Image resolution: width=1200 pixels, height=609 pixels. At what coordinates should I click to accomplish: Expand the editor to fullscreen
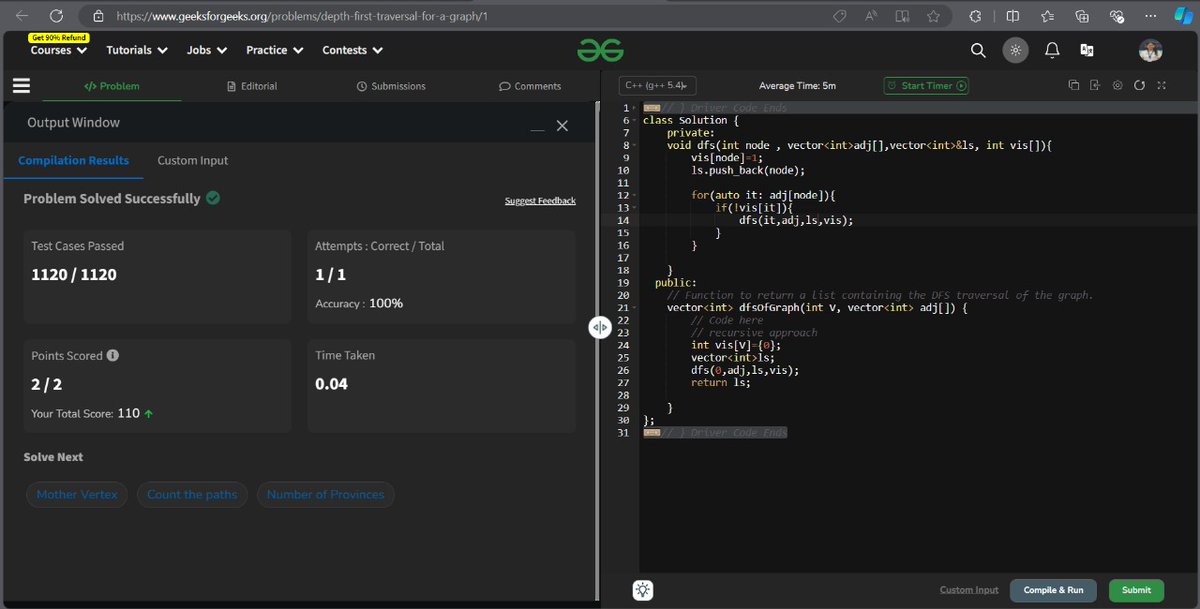point(1161,86)
